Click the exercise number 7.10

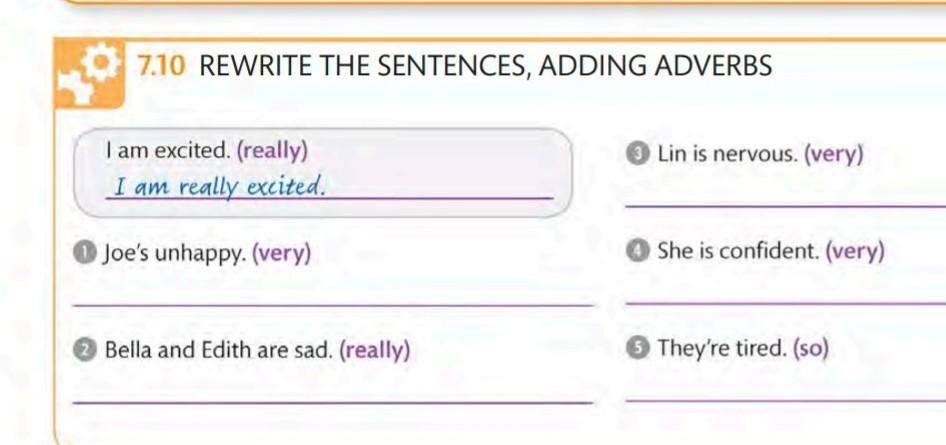[x=160, y=66]
